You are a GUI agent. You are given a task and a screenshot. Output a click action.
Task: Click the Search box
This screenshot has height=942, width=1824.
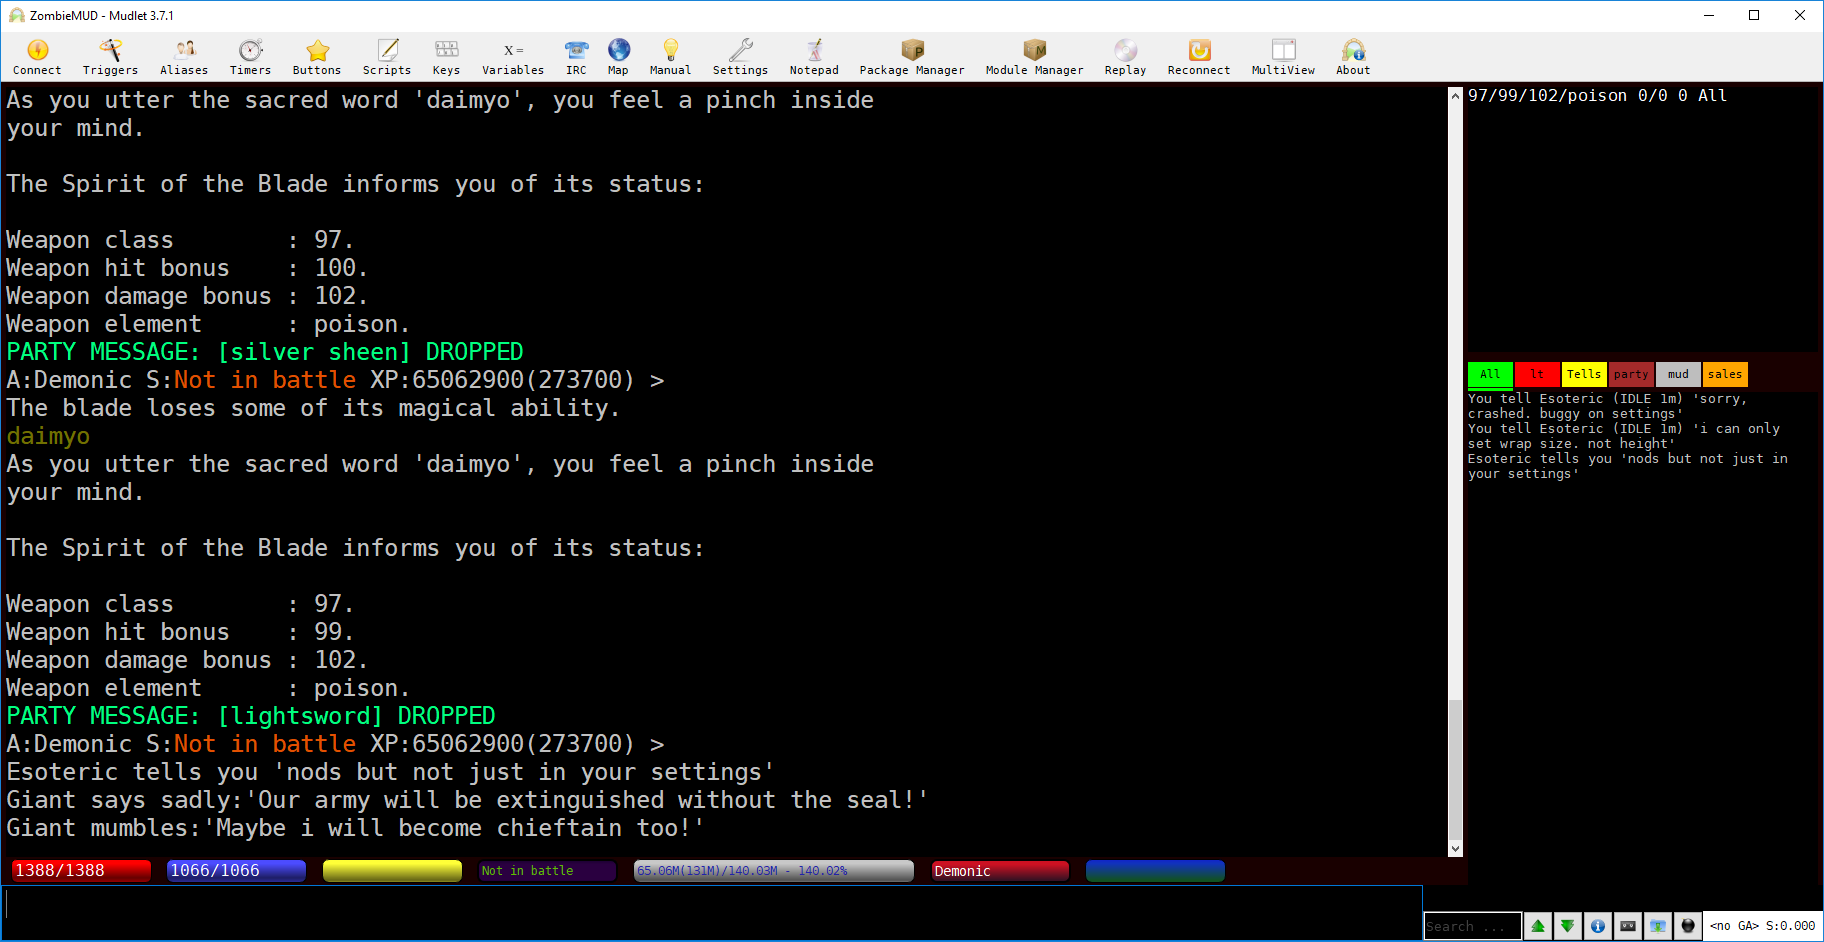coord(1472,926)
